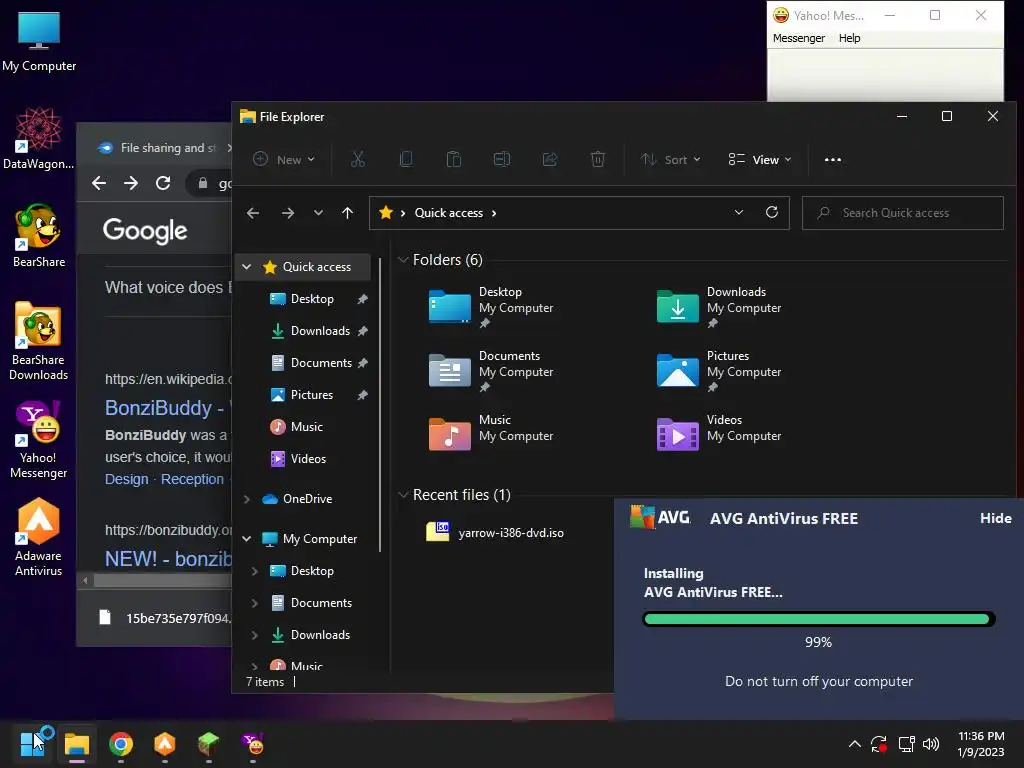Click the Search Quick access field

point(903,213)
